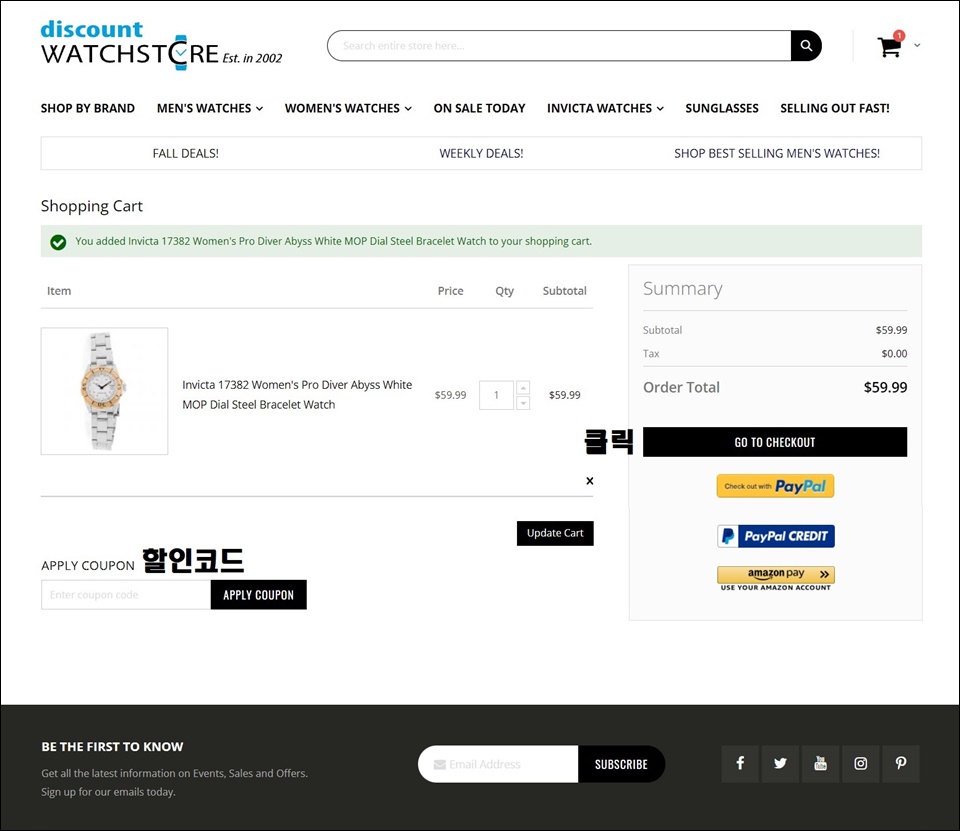Image resolution: width=960 pixels, height=831 pixels.
Task: Click the Summary panel heading
Action: 683,288
